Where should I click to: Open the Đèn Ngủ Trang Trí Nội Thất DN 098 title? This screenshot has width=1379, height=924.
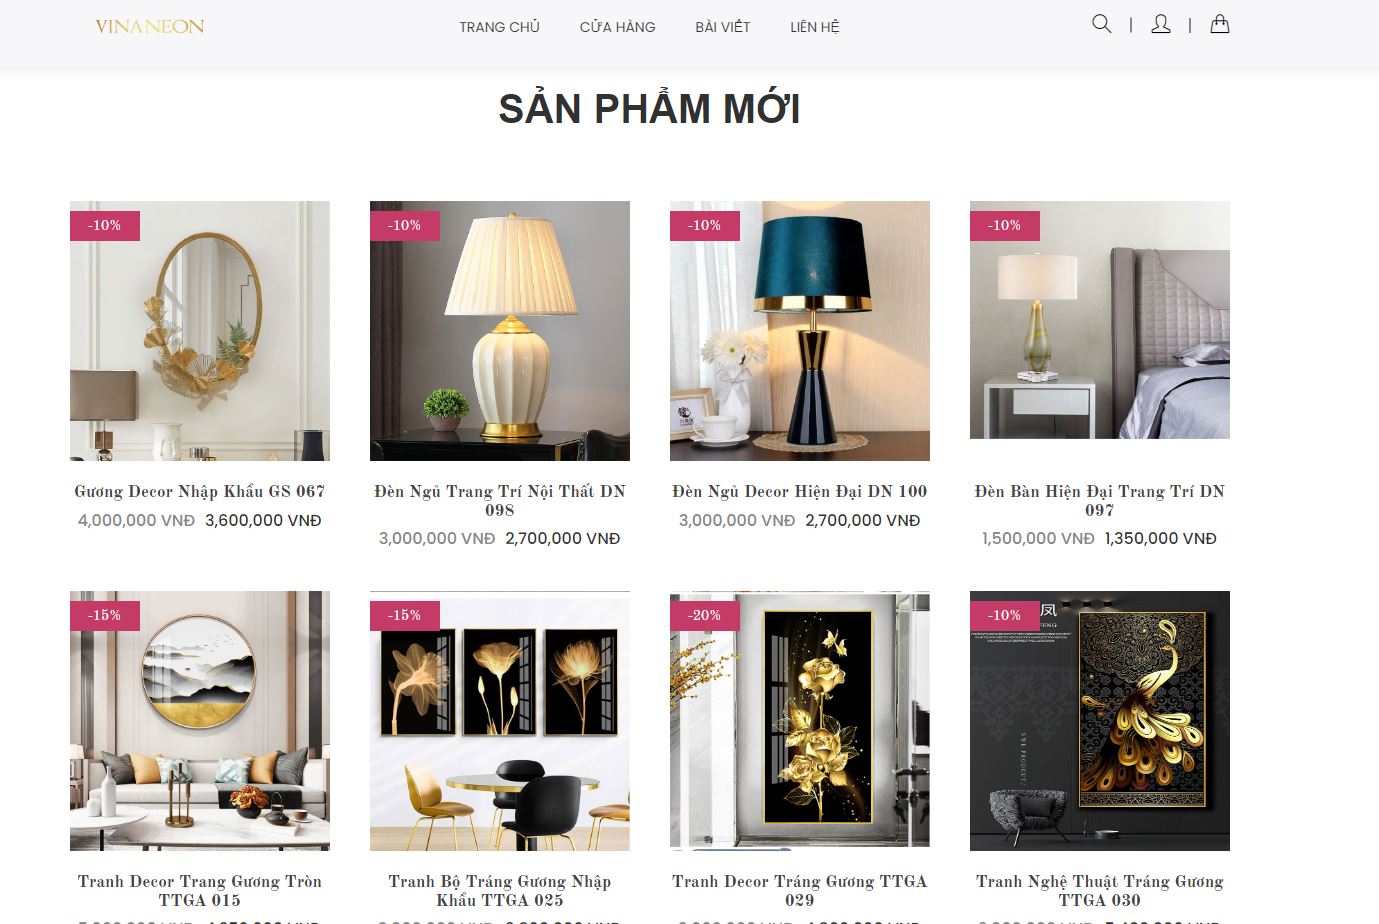(500, 500)
